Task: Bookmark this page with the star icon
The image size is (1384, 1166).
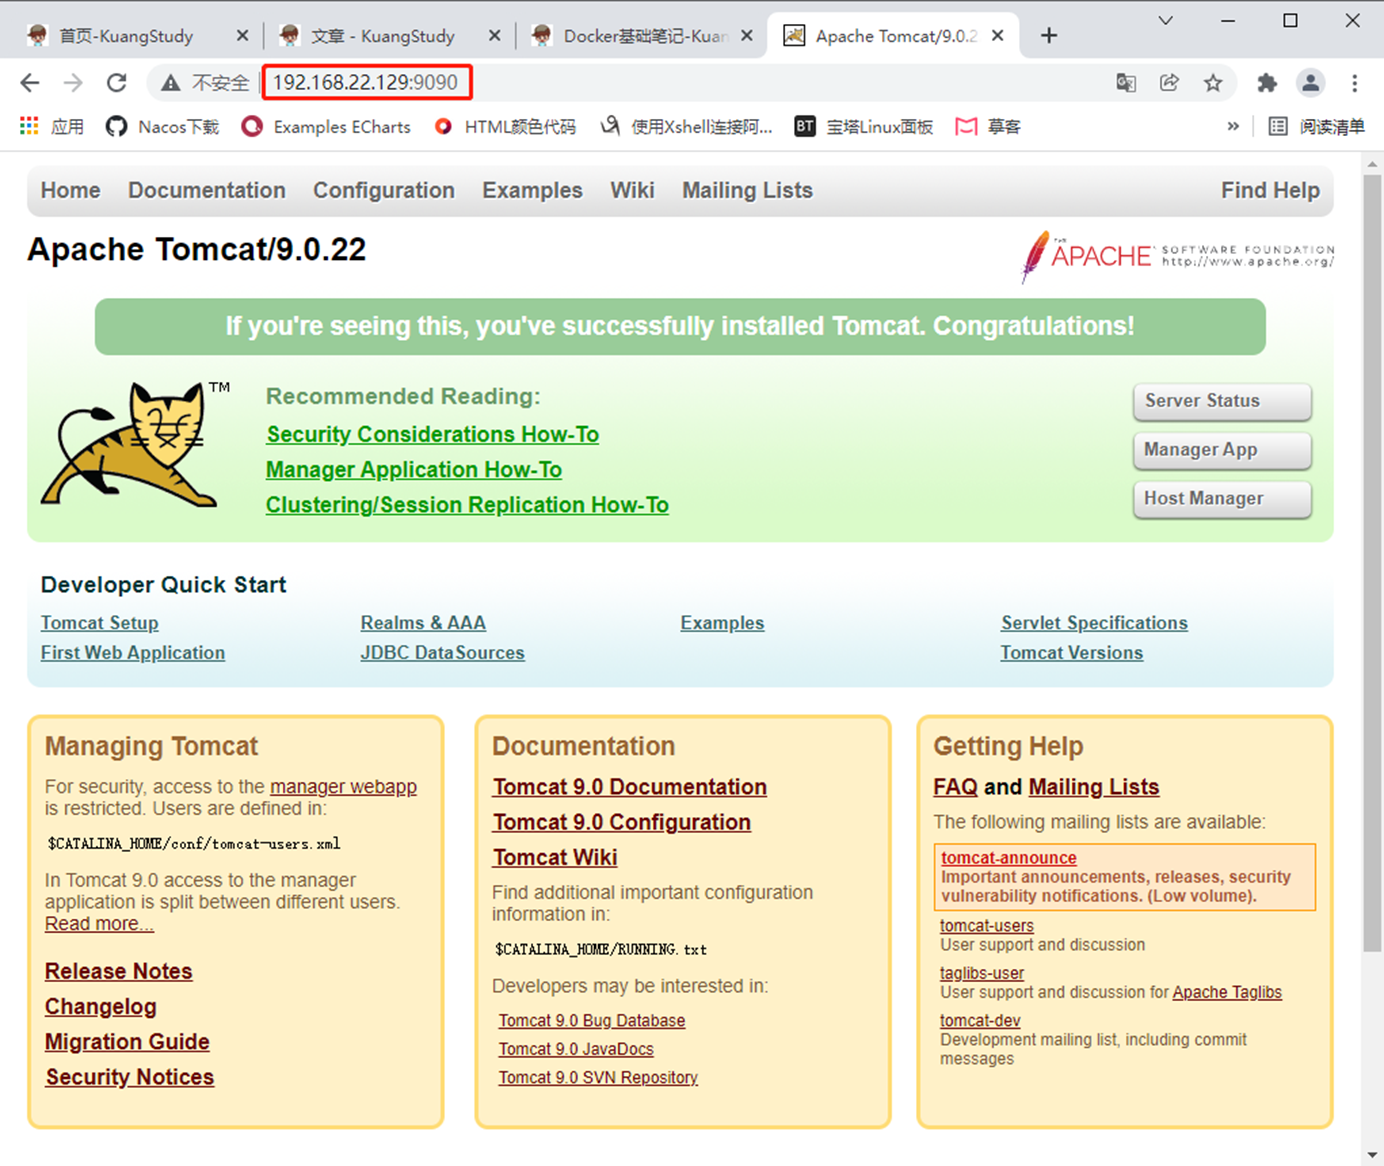Action: 1213,83
